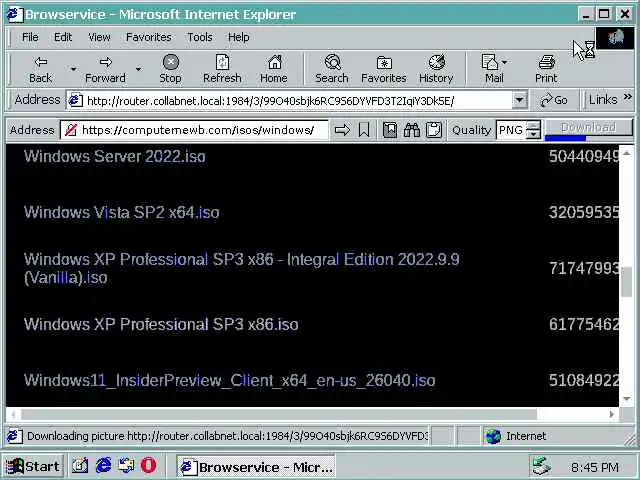Select the Browservice taskbar button
The image size is (640, 480).
click(x=256, y=466)
